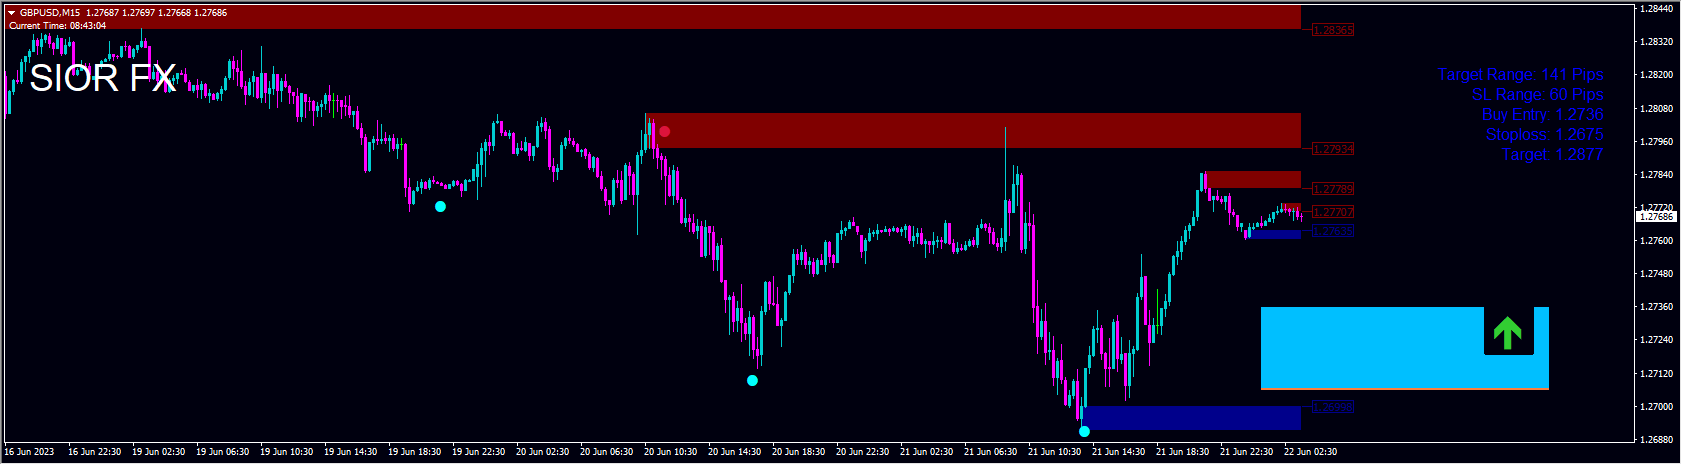Click the 1.27480 price scale value
This screenshot has height=465, width=1682.
tap(1658, 274)
